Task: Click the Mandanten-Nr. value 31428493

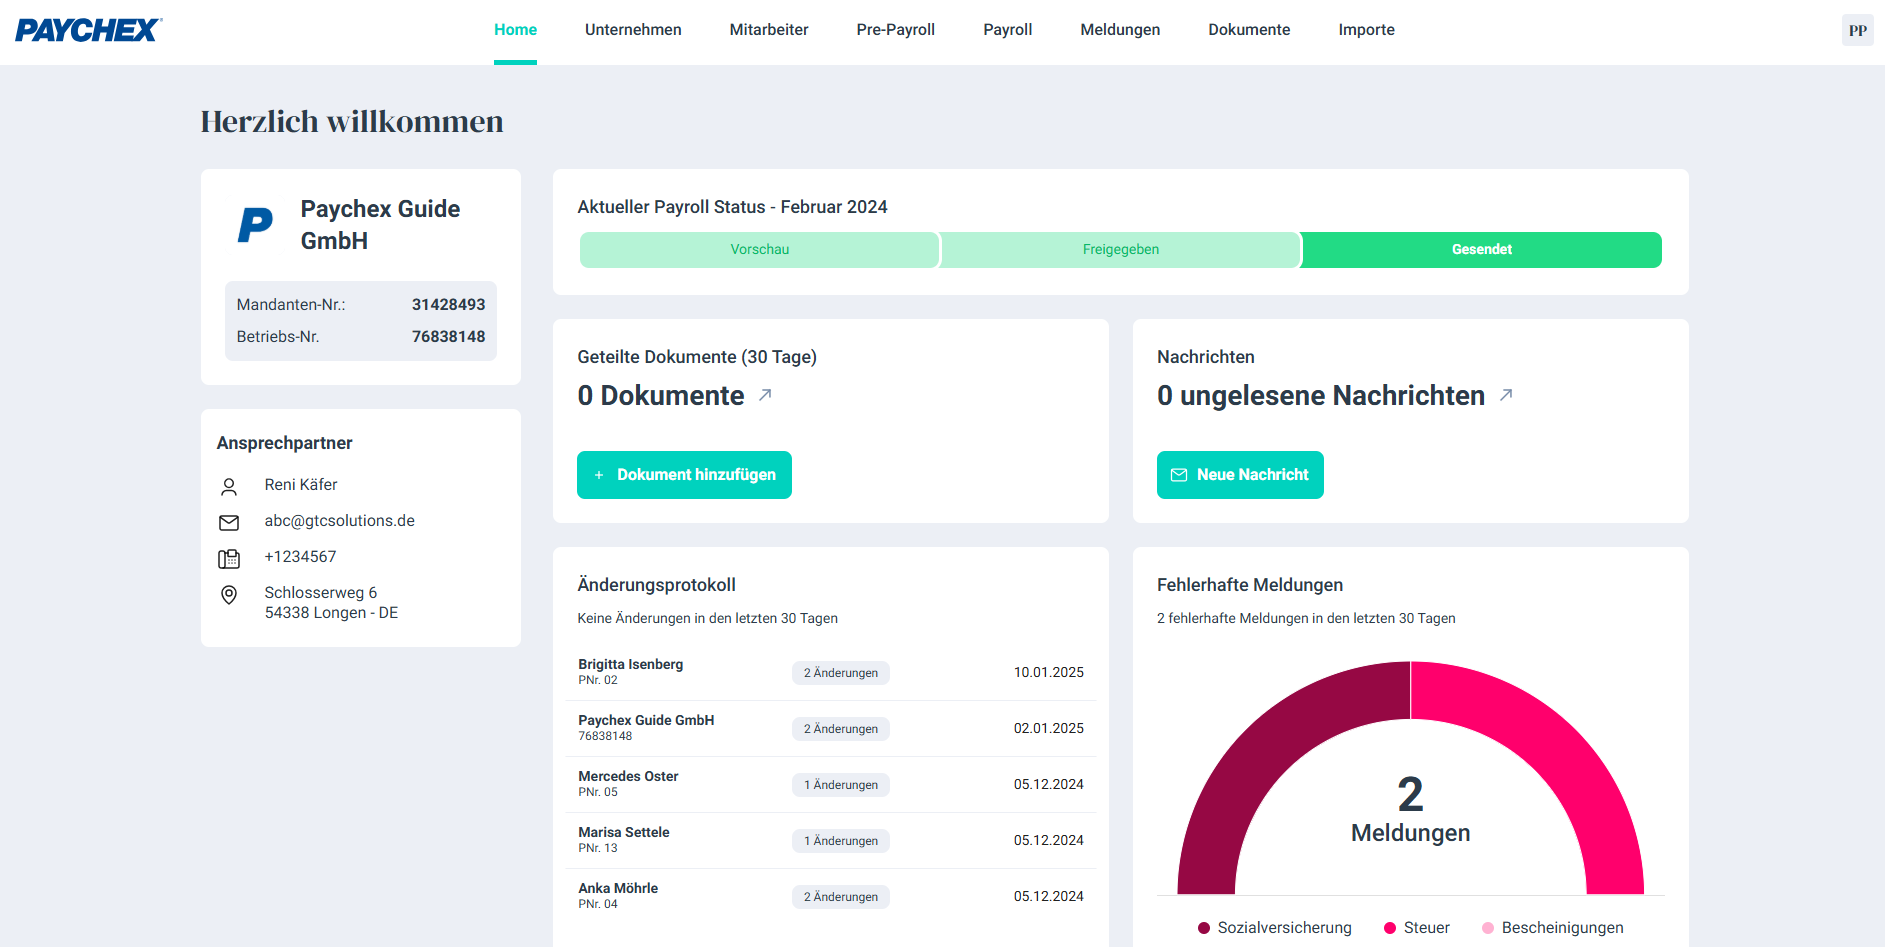Action: (448, 305)
